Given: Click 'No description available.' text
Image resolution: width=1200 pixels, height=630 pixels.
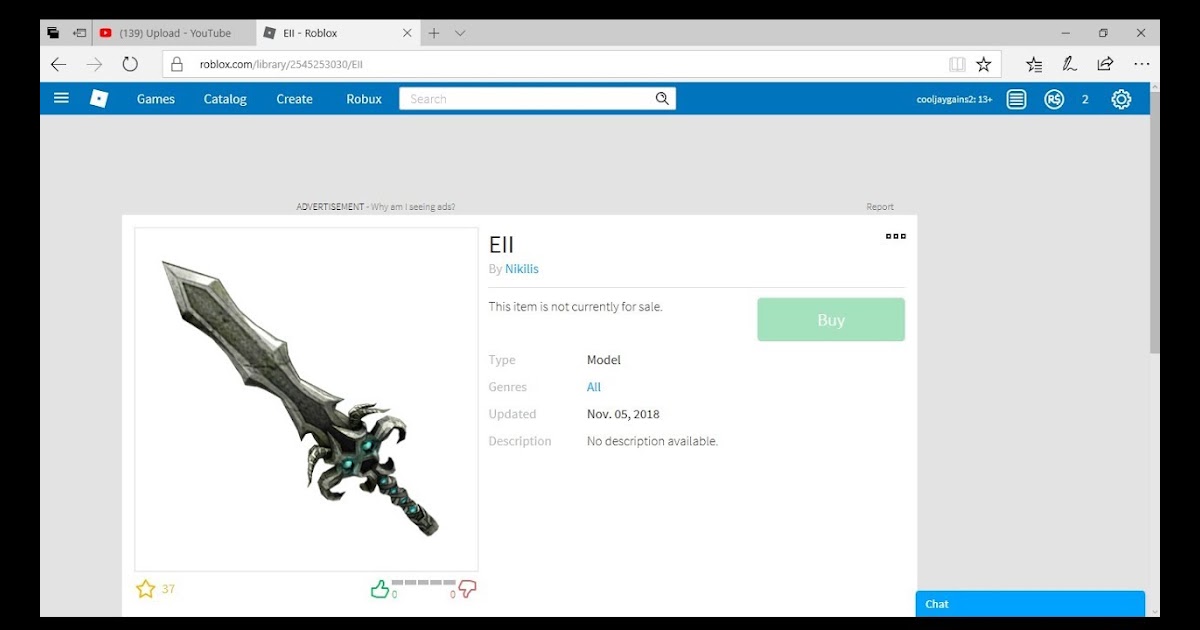Looking at the screenshot, I should pyautogui.click(x=652, y=441).
